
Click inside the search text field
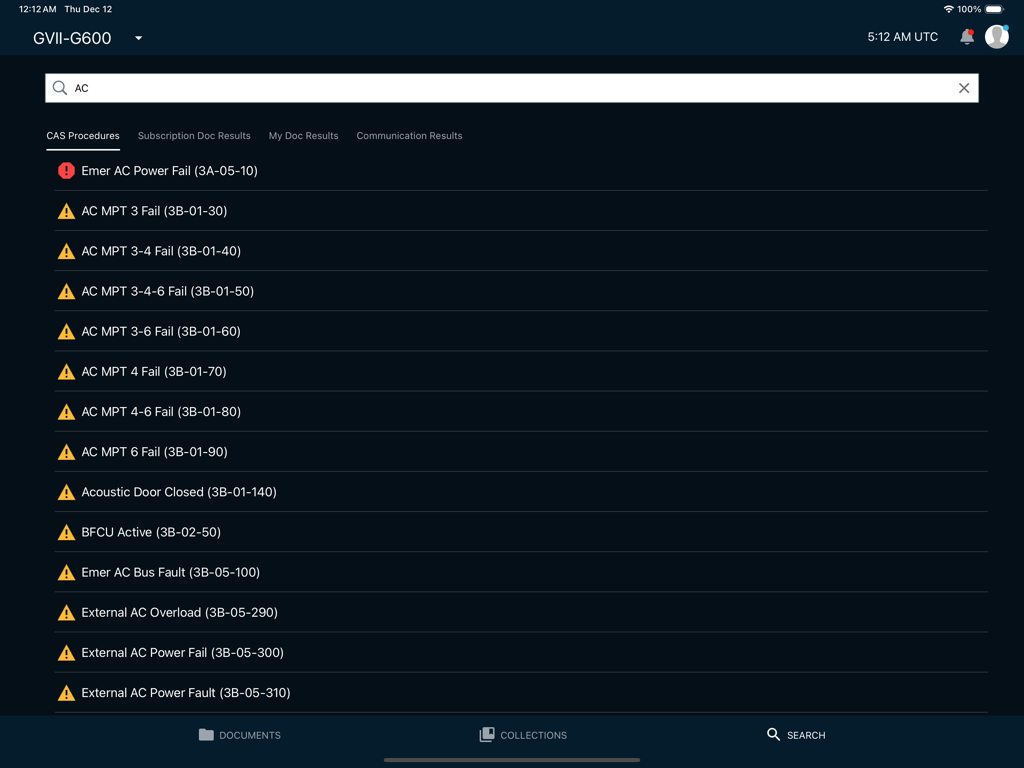[500, 88]
